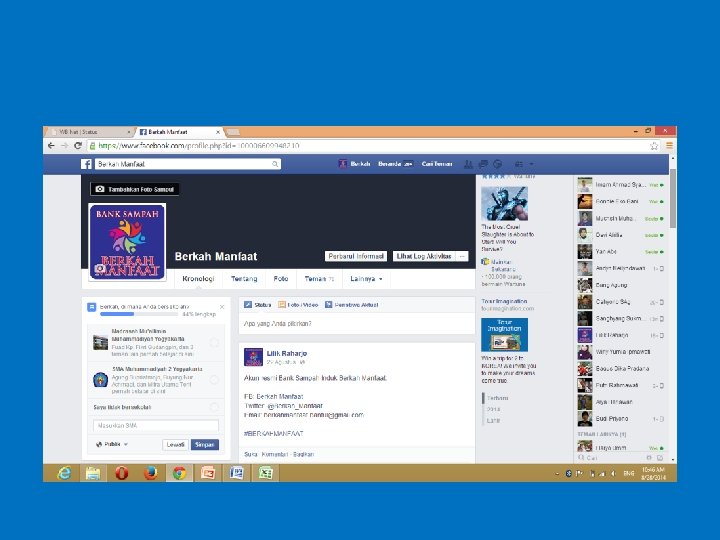Click Tambahkan Foto Sampul camera button
Viewport: 720px width, 540px height.
(x=135, y=189)
